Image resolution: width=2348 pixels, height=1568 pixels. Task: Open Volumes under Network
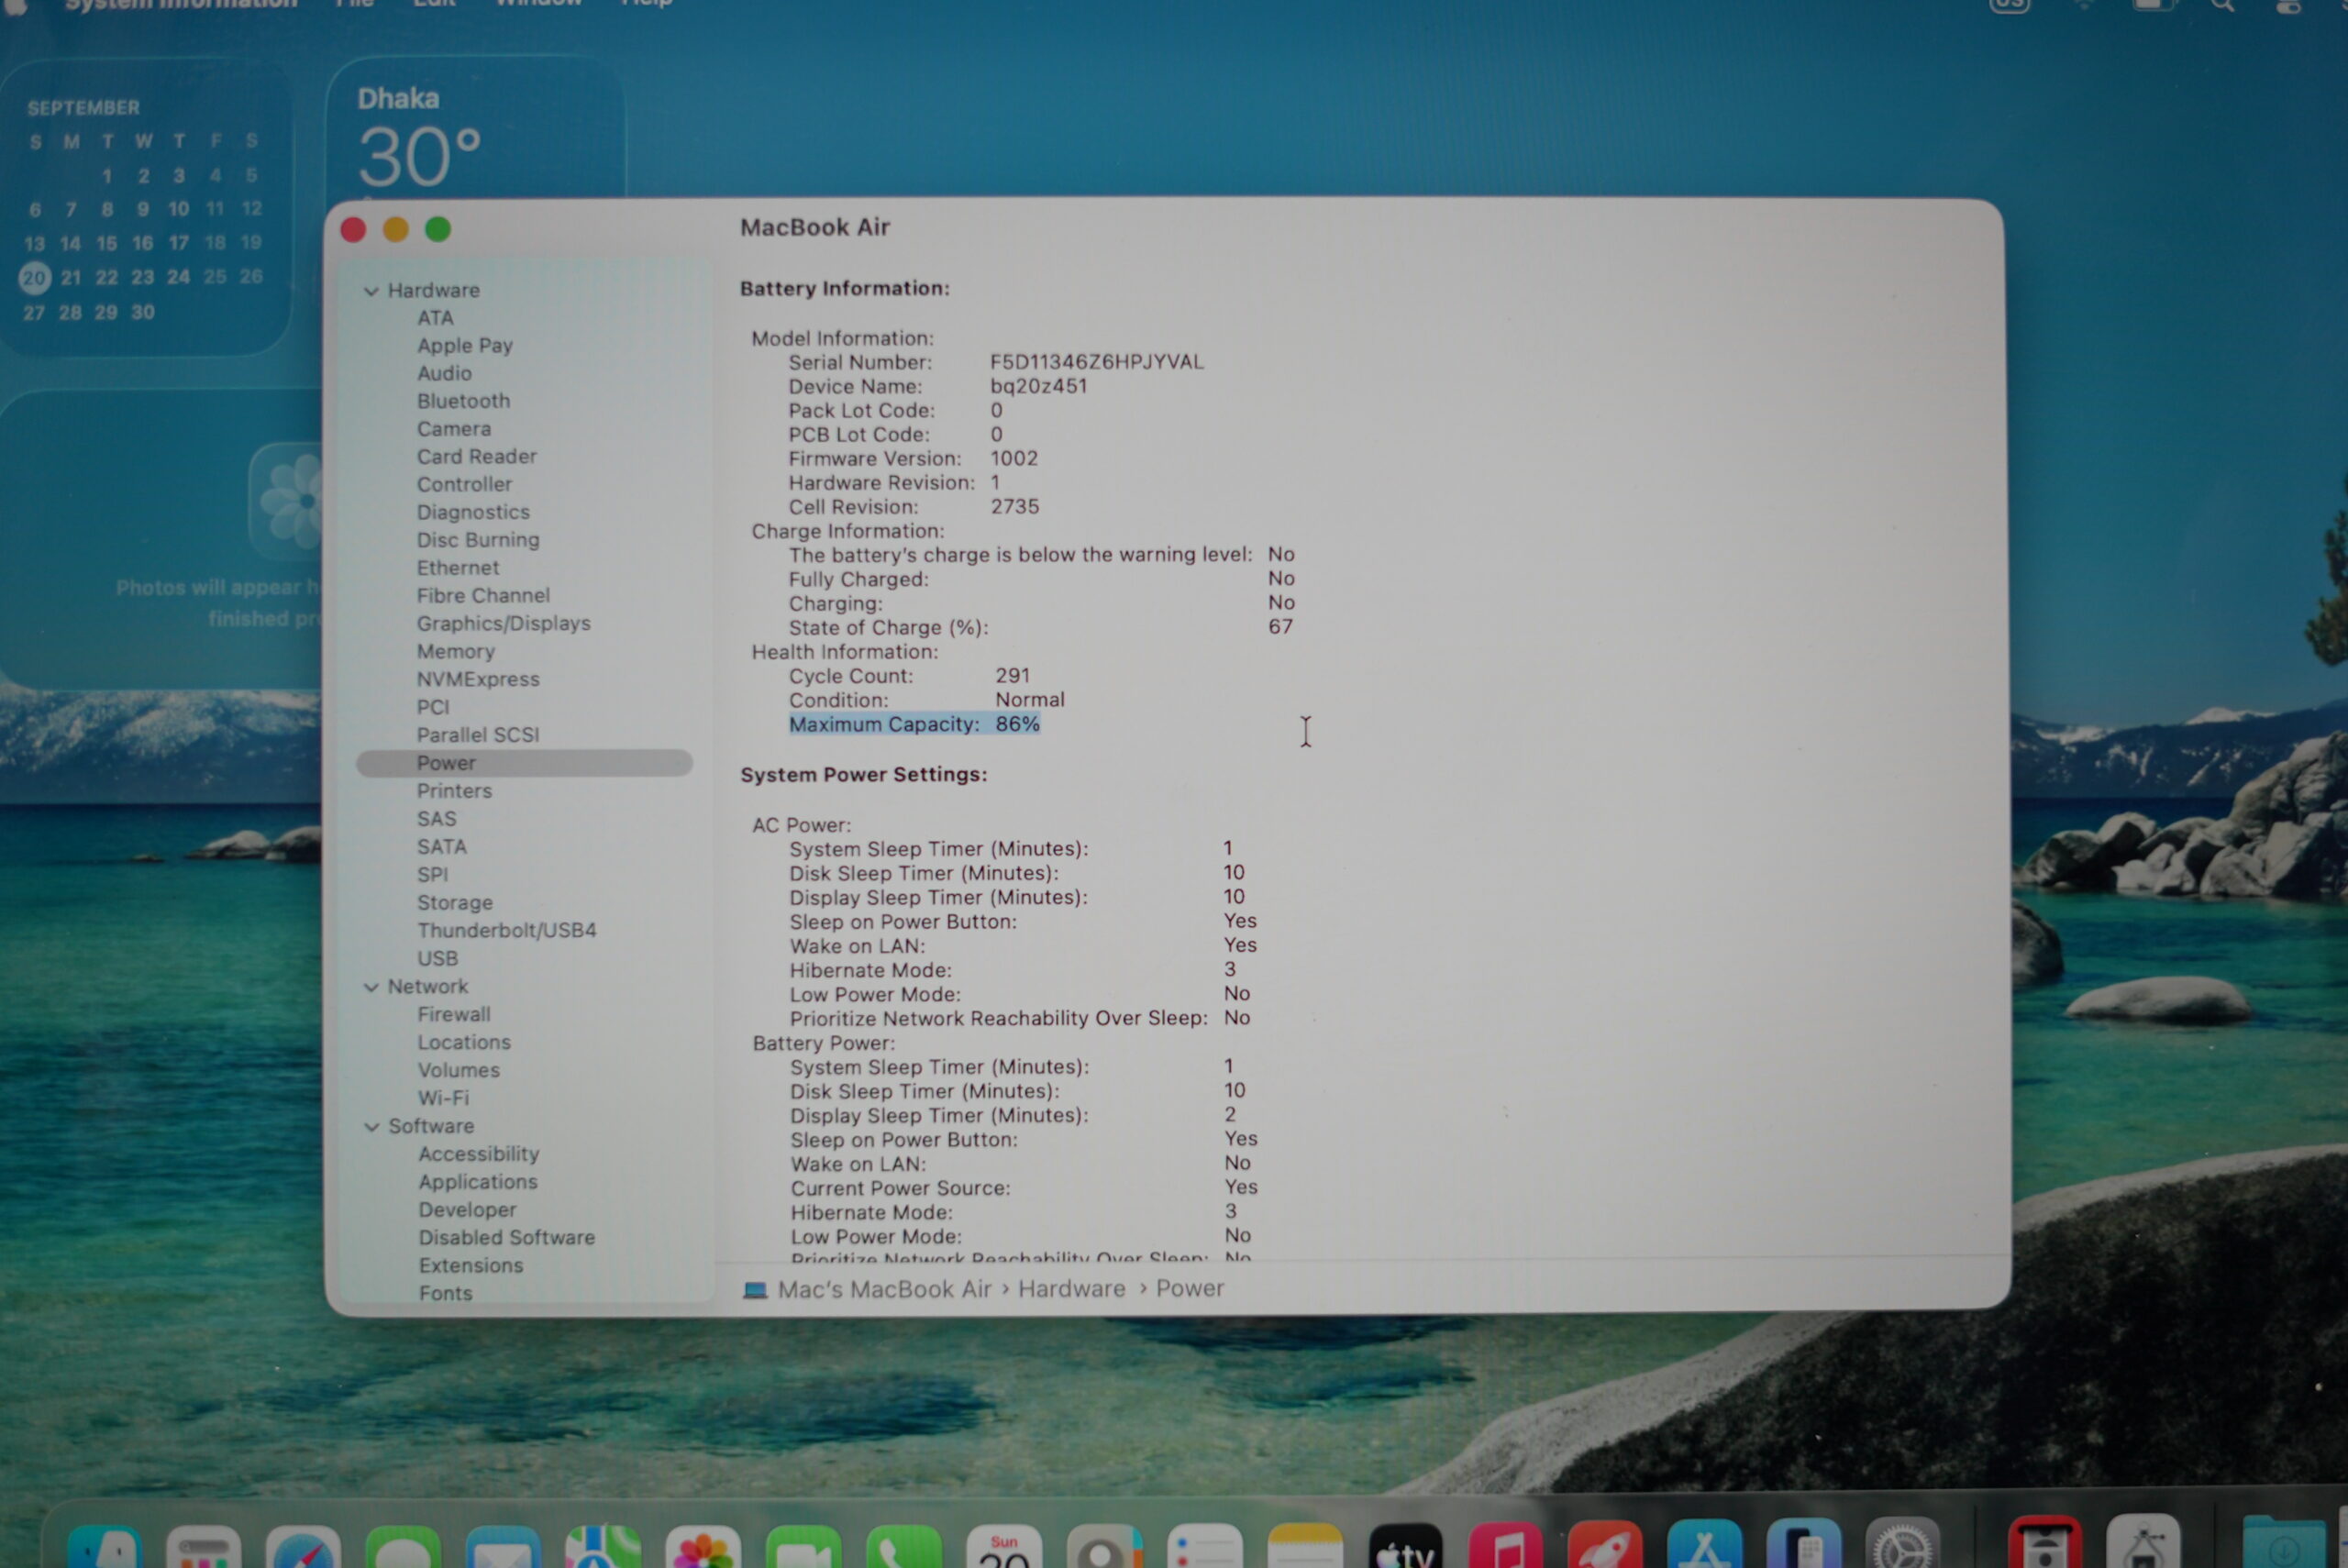click(x=459, y=1071)
